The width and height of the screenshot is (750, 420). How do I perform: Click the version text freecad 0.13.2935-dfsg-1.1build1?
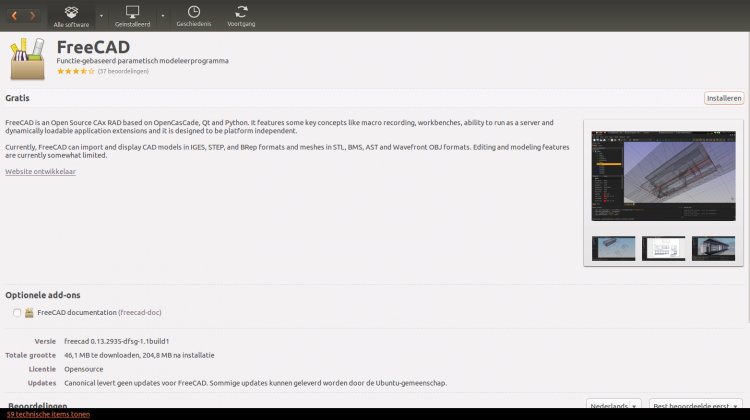tap(117, 341)
